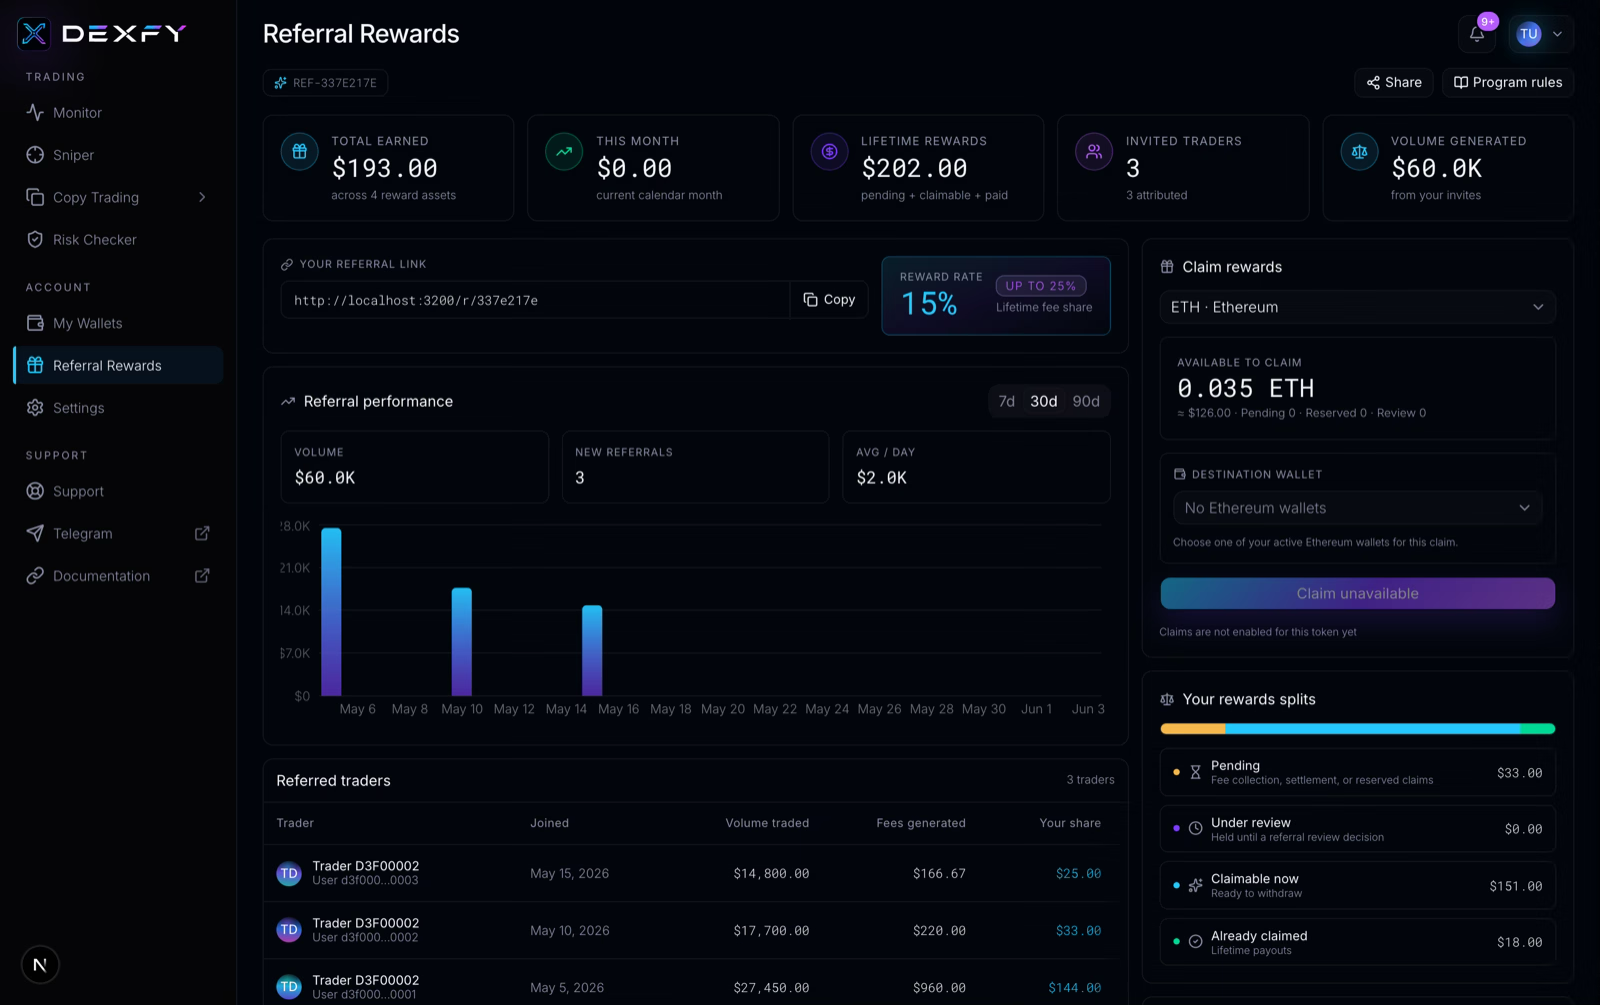
Task: Open the ETH · Ethereum token dropdown
Action: [1357, 307]
